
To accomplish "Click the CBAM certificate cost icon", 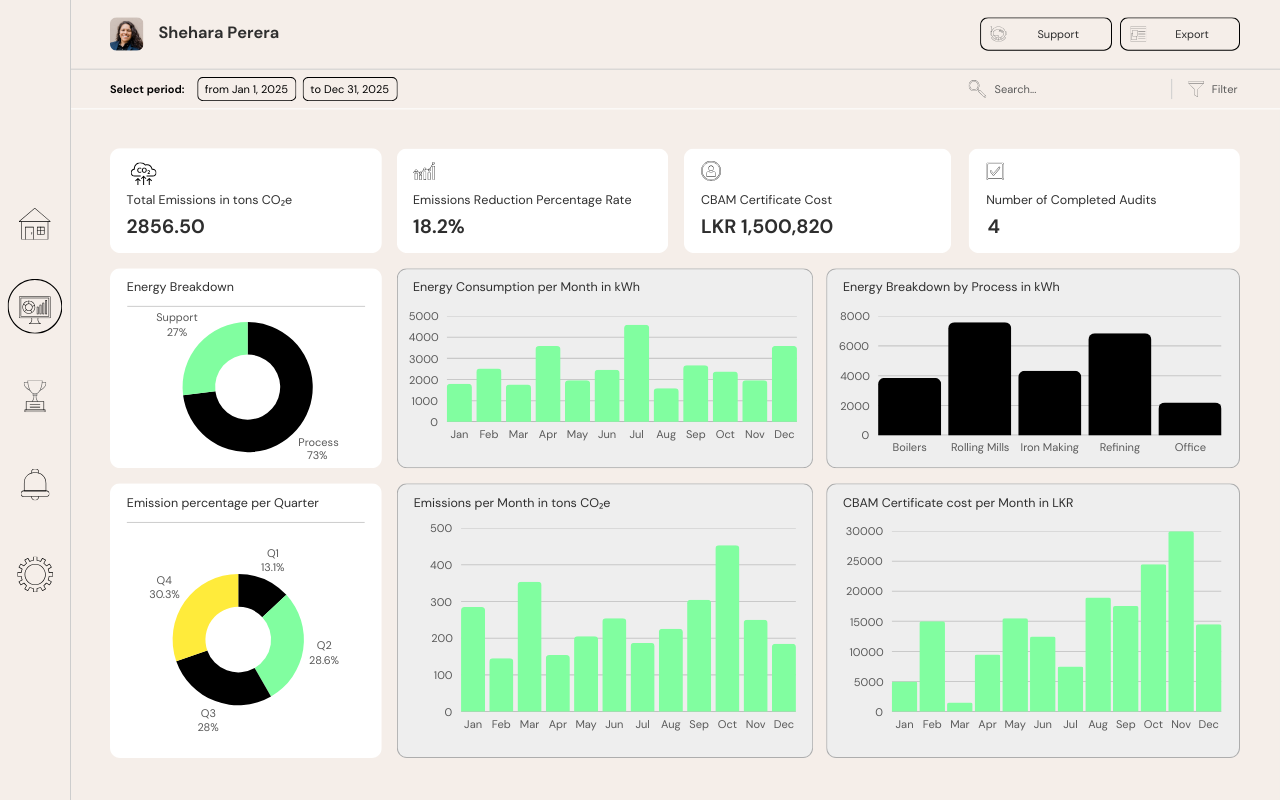I will pos(711,171).
